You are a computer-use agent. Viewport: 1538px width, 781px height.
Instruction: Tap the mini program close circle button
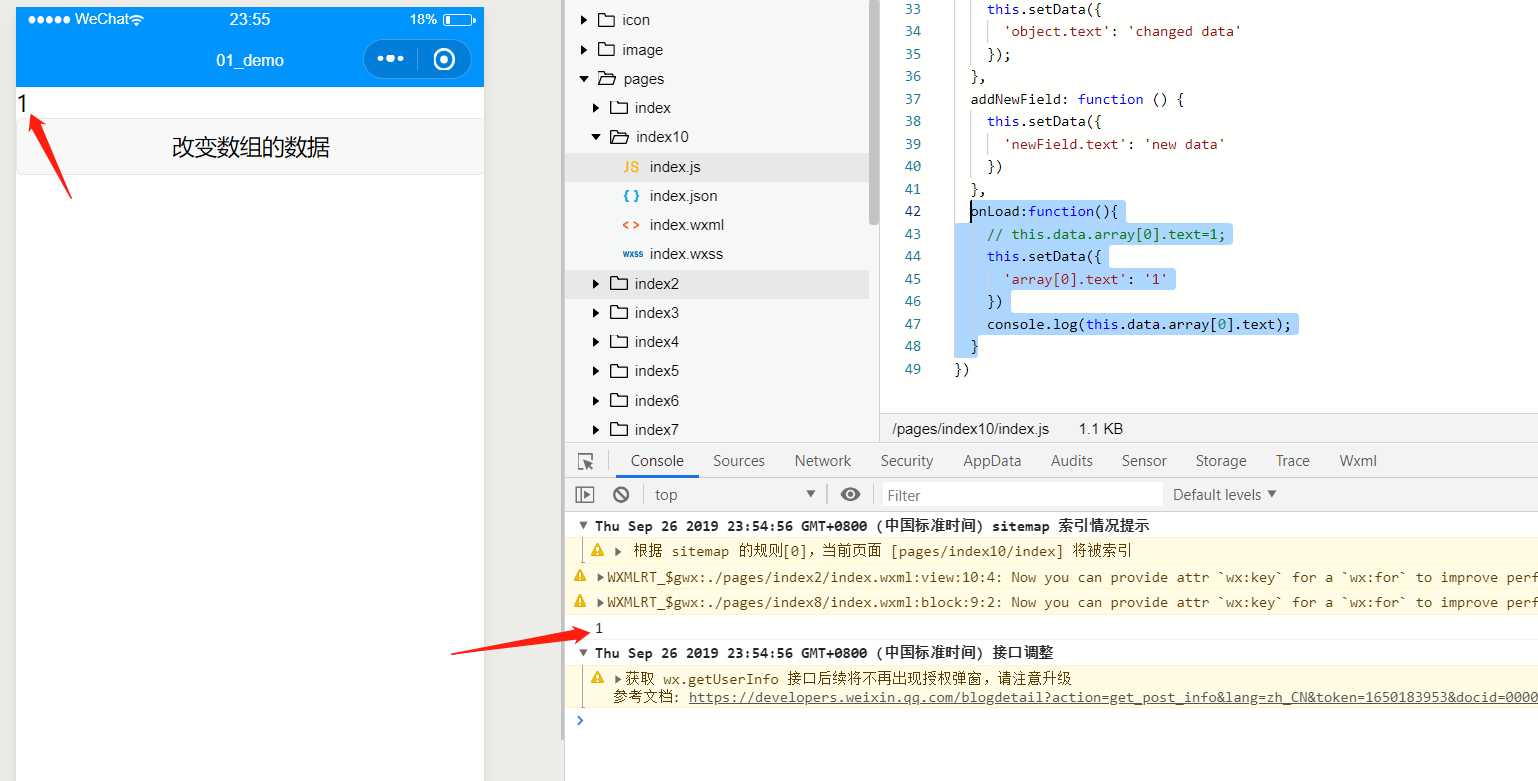tap(444, 60)
